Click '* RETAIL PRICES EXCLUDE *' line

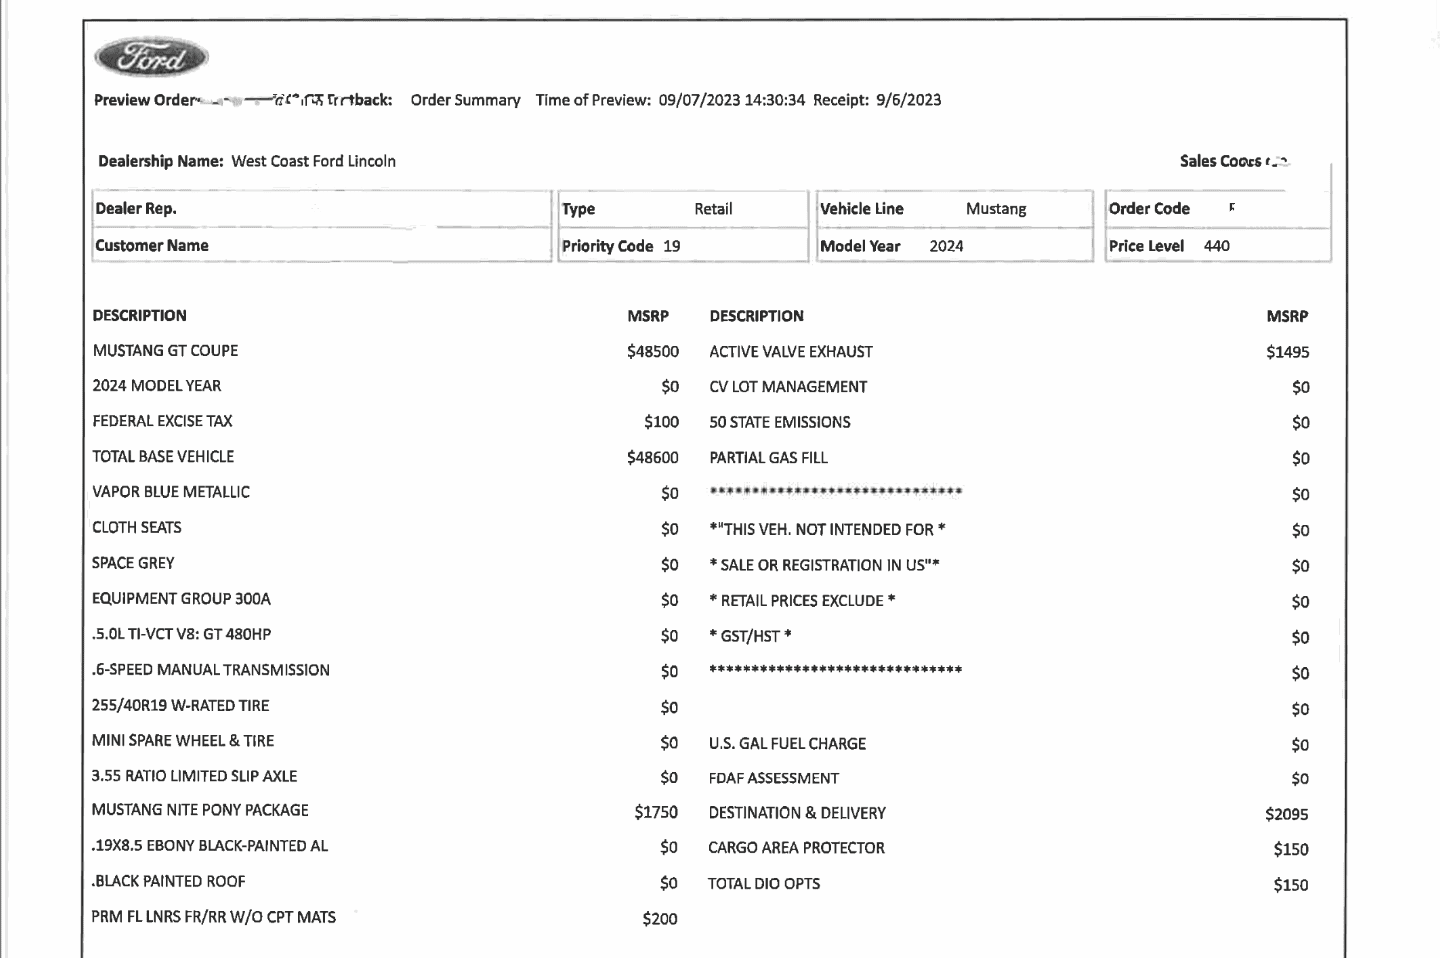tap(802, 601)
